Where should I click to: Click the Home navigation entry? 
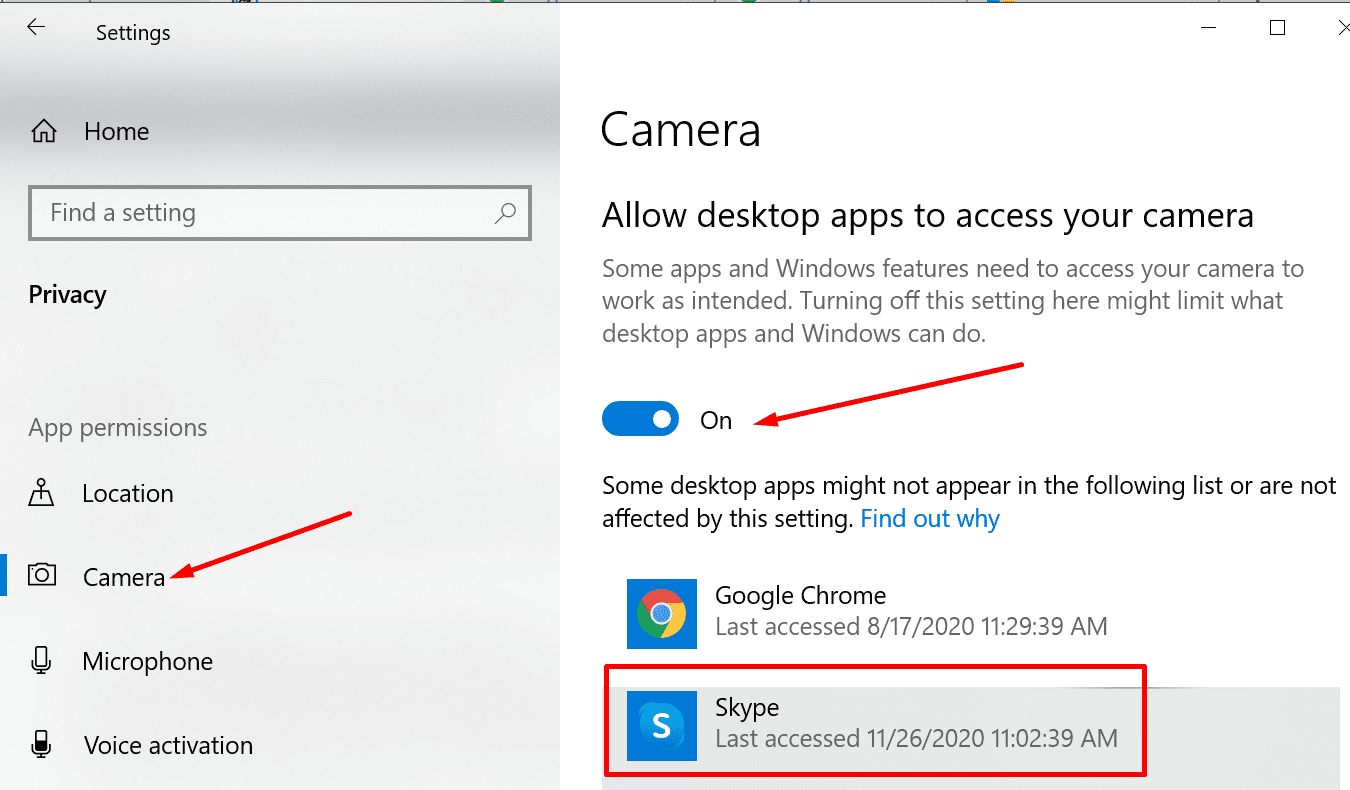click(x=116, y=130)
